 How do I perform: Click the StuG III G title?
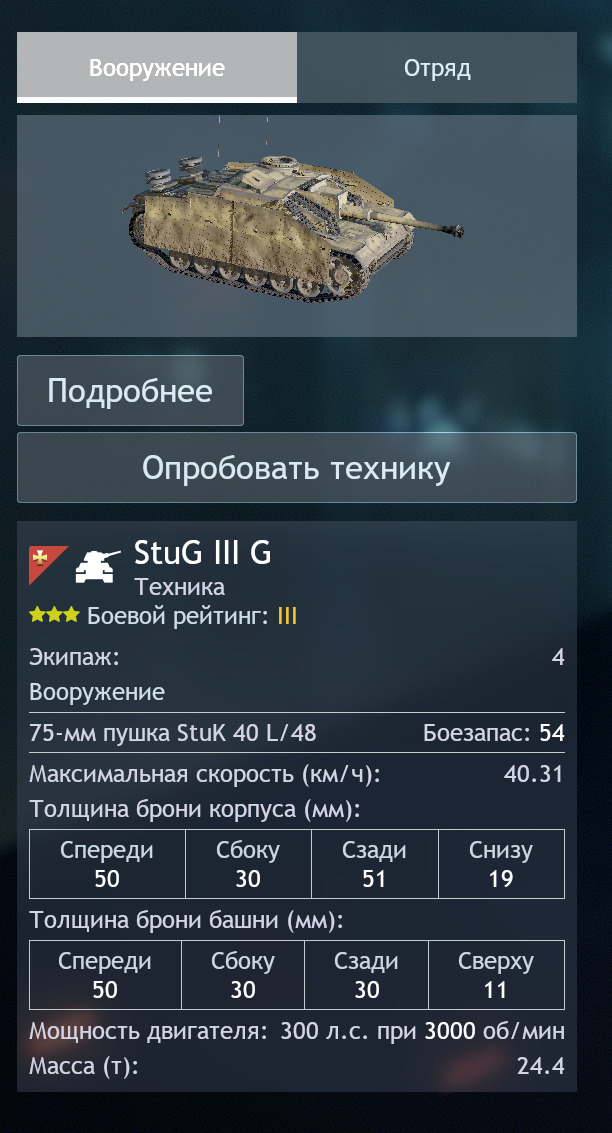[x=202, y=553]
